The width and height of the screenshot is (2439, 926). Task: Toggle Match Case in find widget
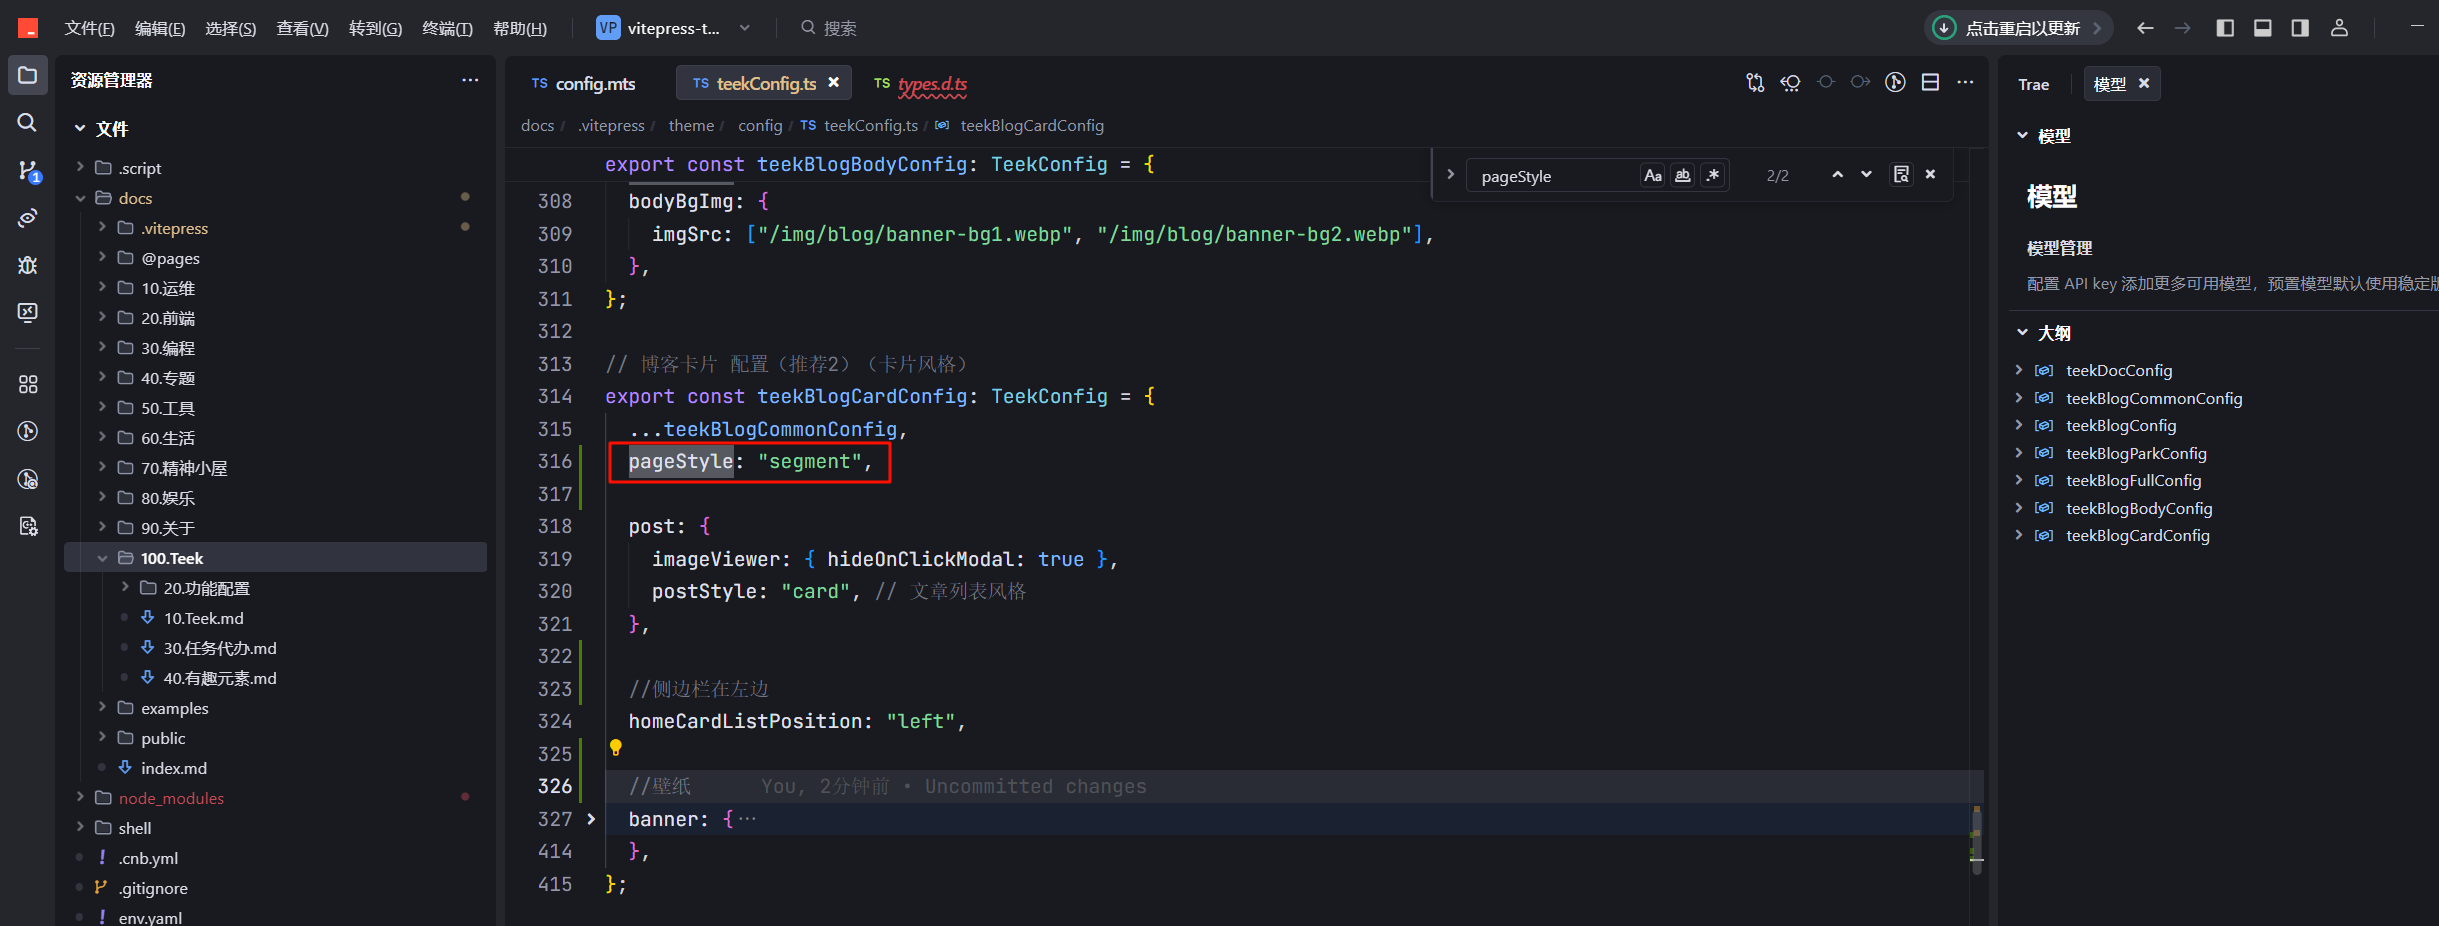[1652, 176]
